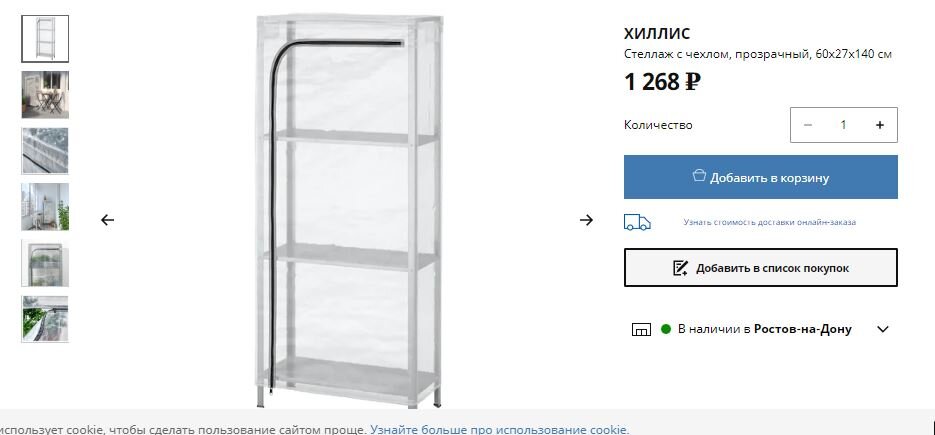Screen dimensions: 935x435
Task: Select the balcony table thumbnail
Action: click(x=45, y=94)
